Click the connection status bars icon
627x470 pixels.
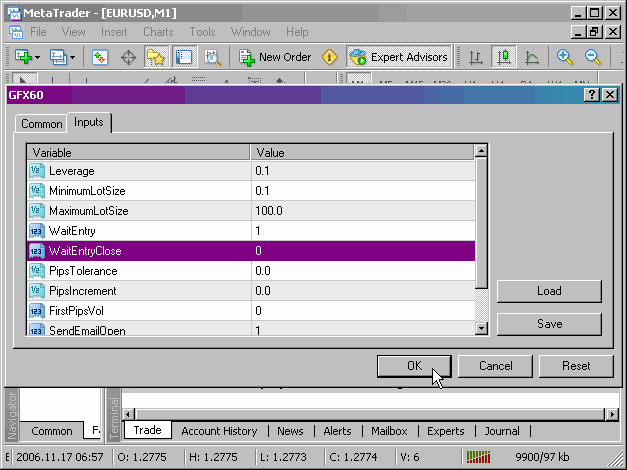pos(478,457)
